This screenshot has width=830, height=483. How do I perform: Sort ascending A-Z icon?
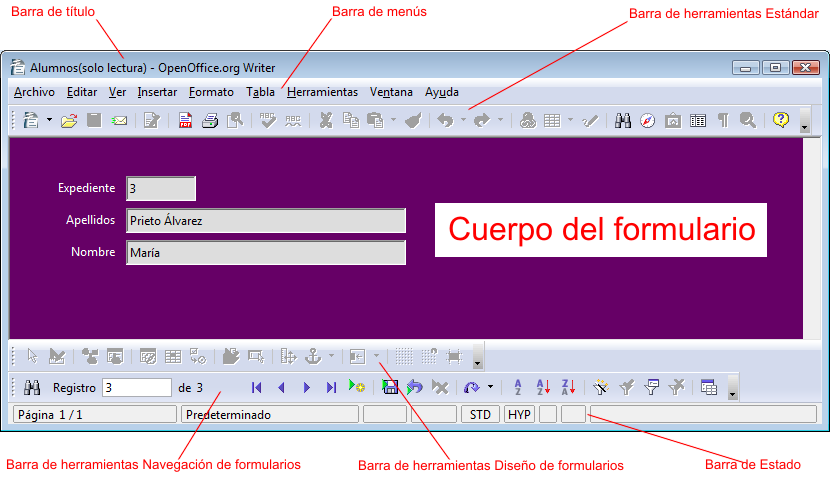(543, 387)
